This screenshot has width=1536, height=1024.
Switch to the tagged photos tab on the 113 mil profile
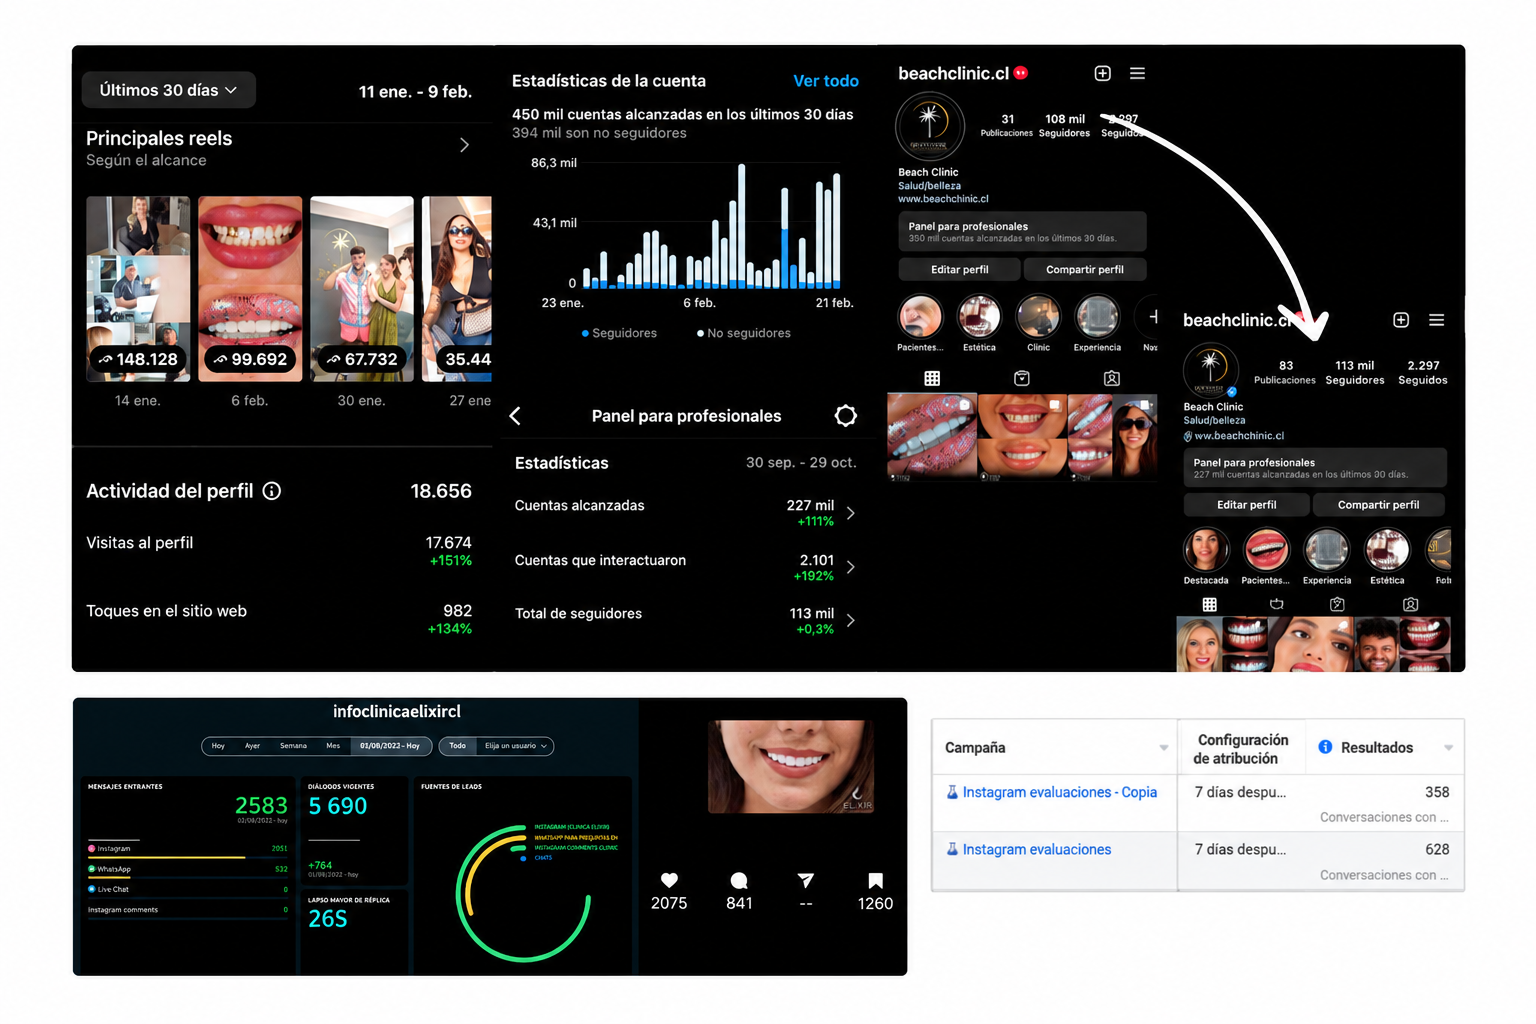(1410, 604)
